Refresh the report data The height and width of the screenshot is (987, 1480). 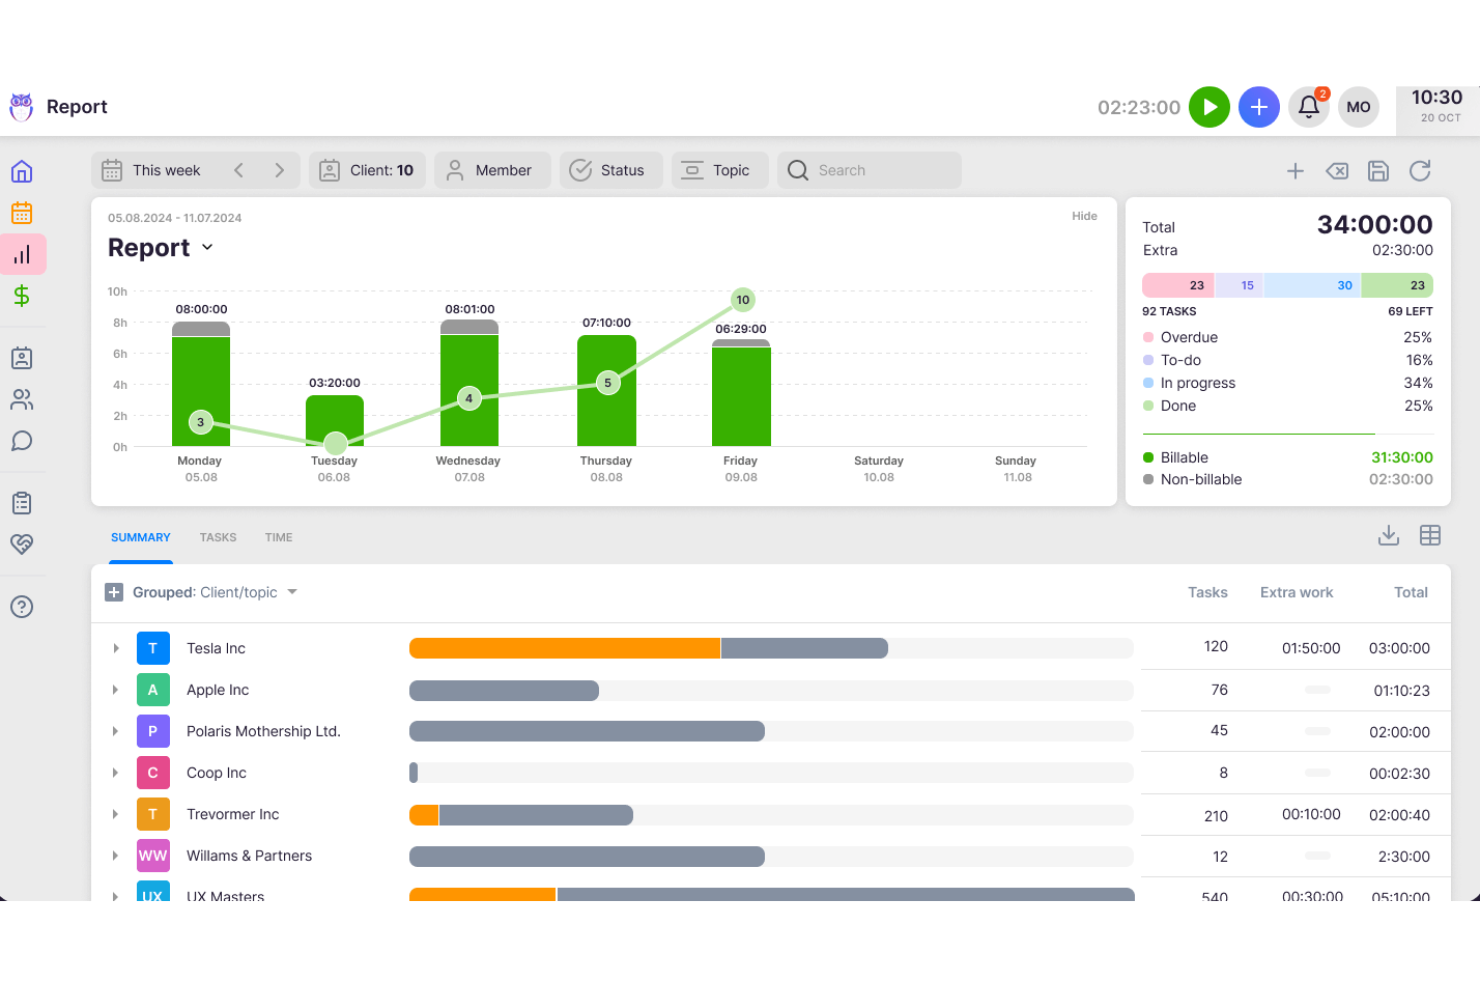tap(1420, 170)
